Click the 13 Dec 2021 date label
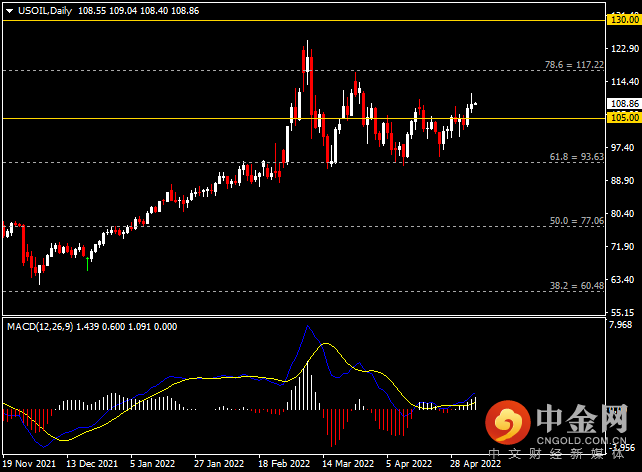The width and height of the screenshot is (642, 472). [x=92, y=464]
